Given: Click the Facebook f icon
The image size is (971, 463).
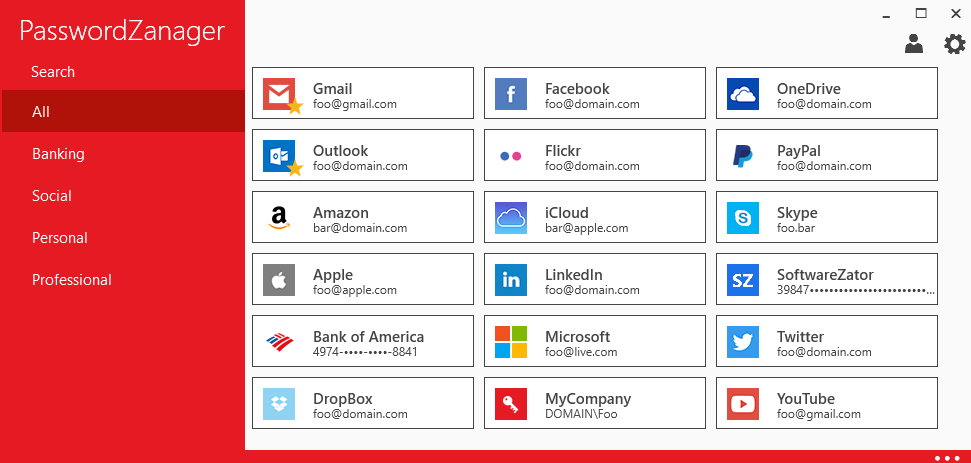Looking at the screenshot, I should 511,93.
